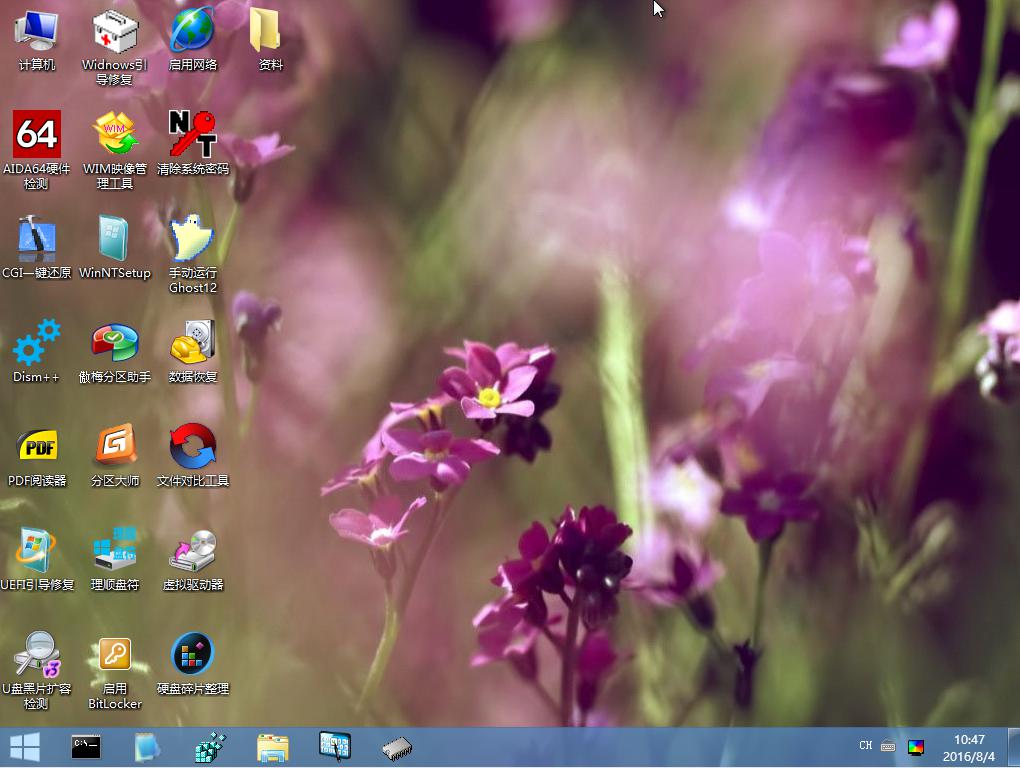Image resolution: width=1020 pixels, height=768 pixels.
Task: Open the 虚拟驱动器 virtual drive icon
Action: pyautogui.click(x=192, y=550)
